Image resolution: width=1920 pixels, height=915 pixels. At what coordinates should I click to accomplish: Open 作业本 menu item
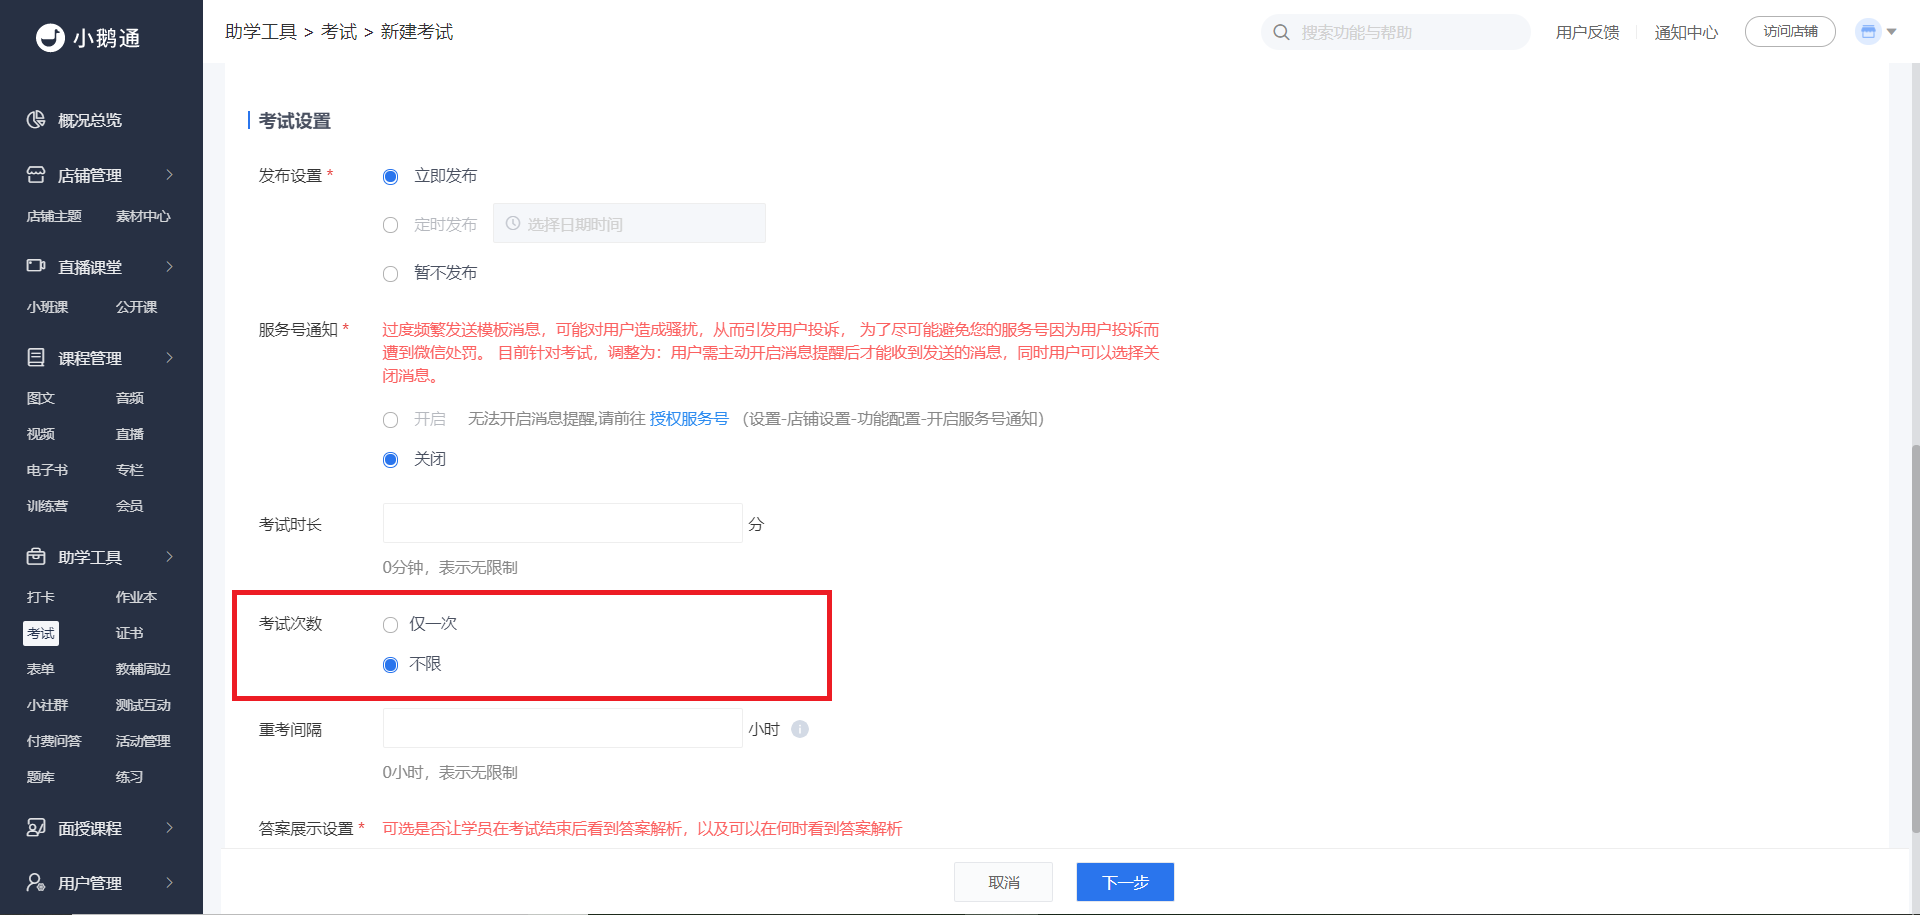point(136,597)
